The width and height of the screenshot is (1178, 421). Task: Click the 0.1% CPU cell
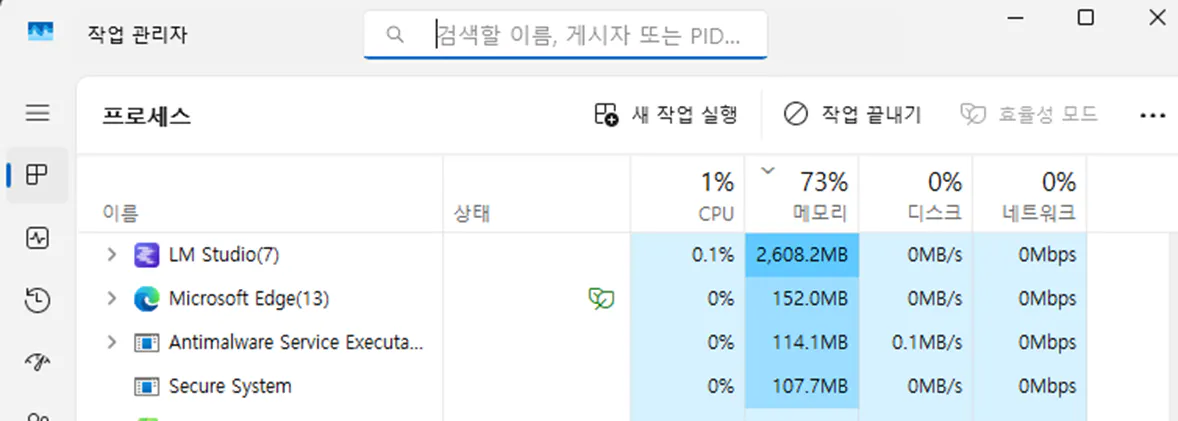(687, 255)
